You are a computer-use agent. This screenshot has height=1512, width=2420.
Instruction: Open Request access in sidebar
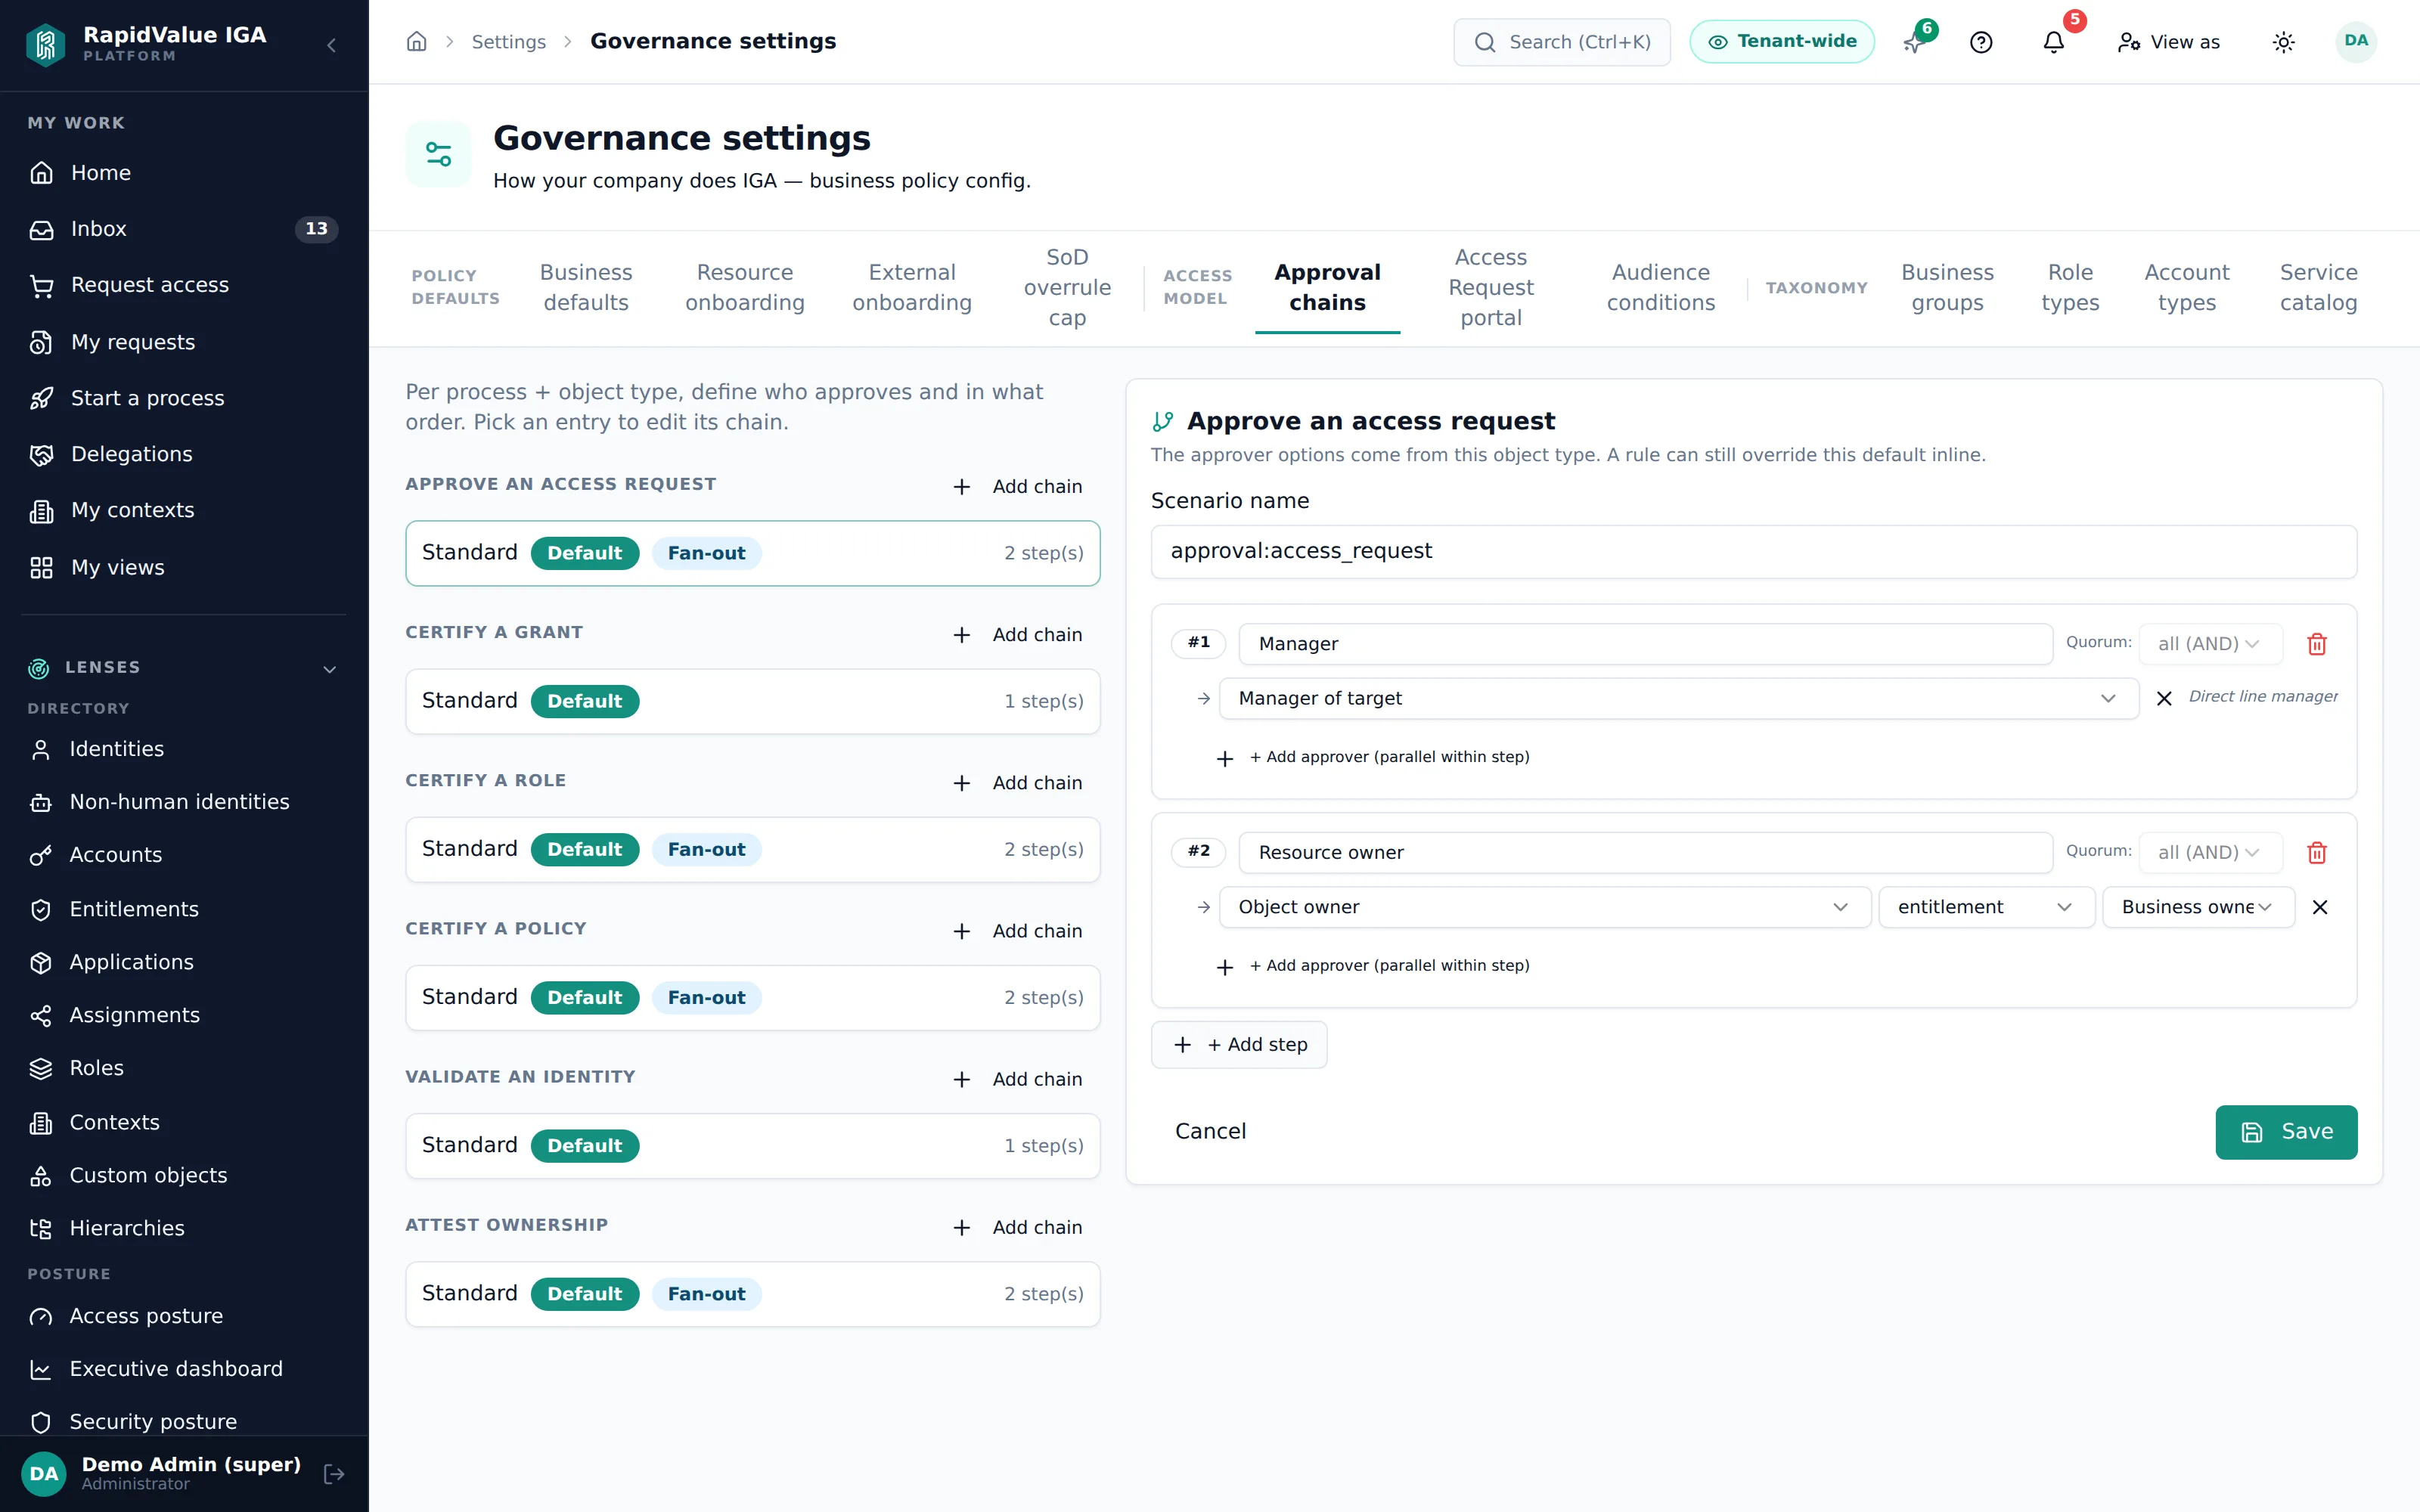184,285
